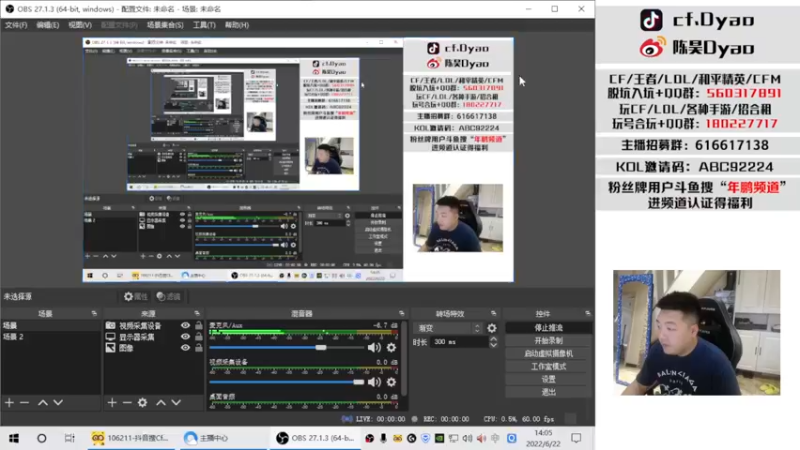Undock the 转场特效 panel via header icon
This screenshot has width=800, height=450.
493,313
